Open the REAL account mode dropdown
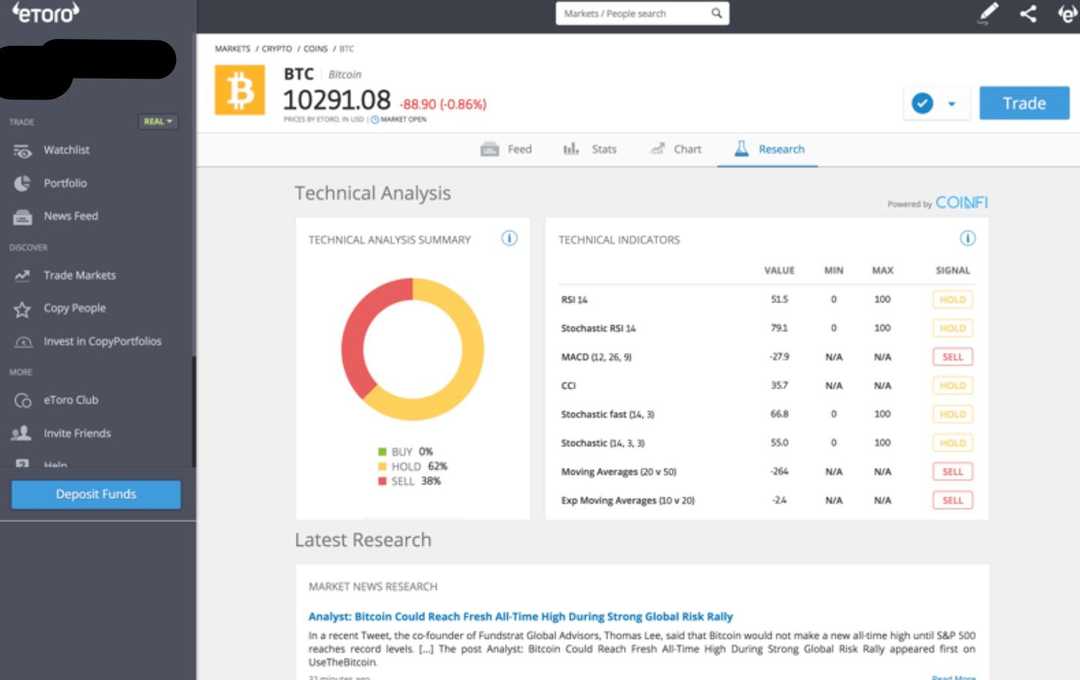 157,121
